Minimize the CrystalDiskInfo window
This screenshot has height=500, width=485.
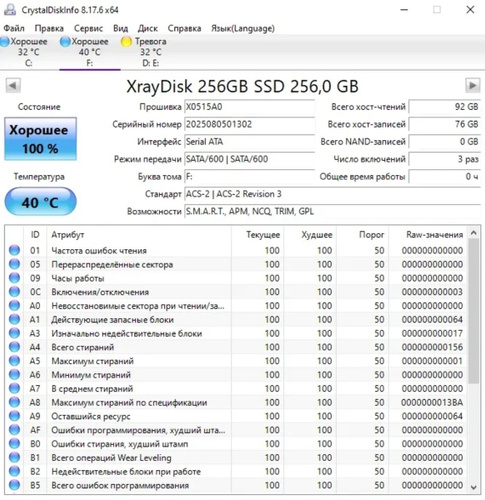[404, 10]
